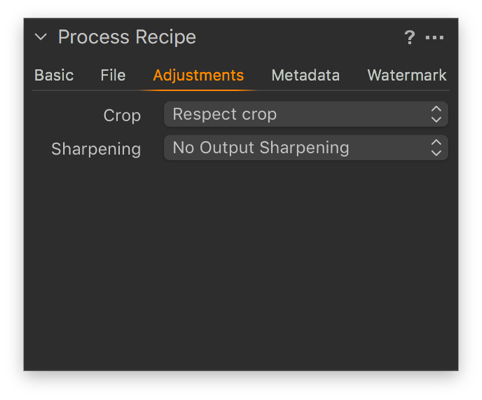482x400 pixels.
Task: Click the down chevron in Crop dropdown
Action: pos(436,120)
